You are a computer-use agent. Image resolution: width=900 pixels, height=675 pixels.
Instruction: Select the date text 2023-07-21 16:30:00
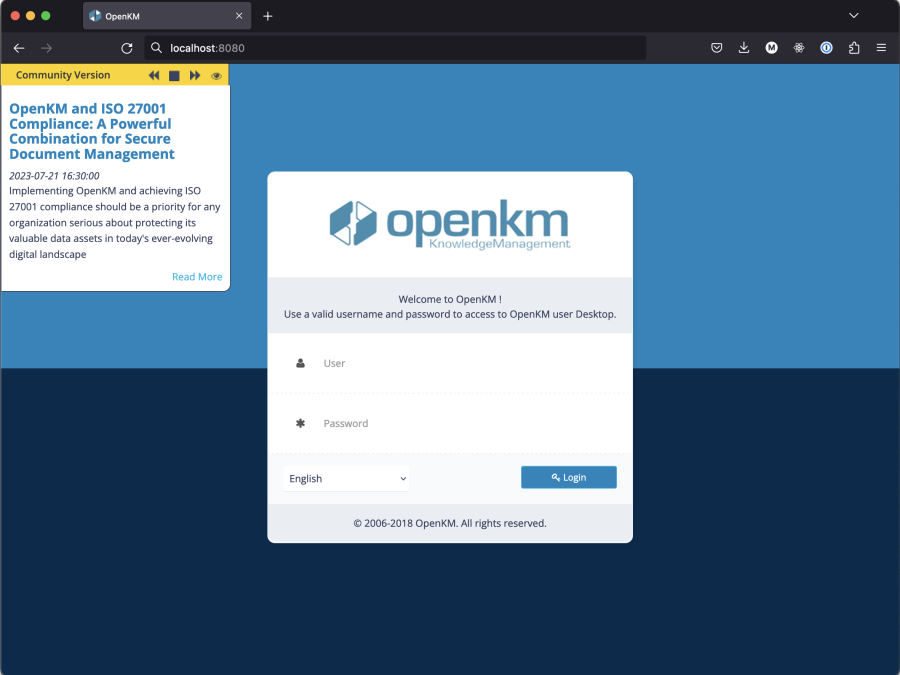pos(54,176)
